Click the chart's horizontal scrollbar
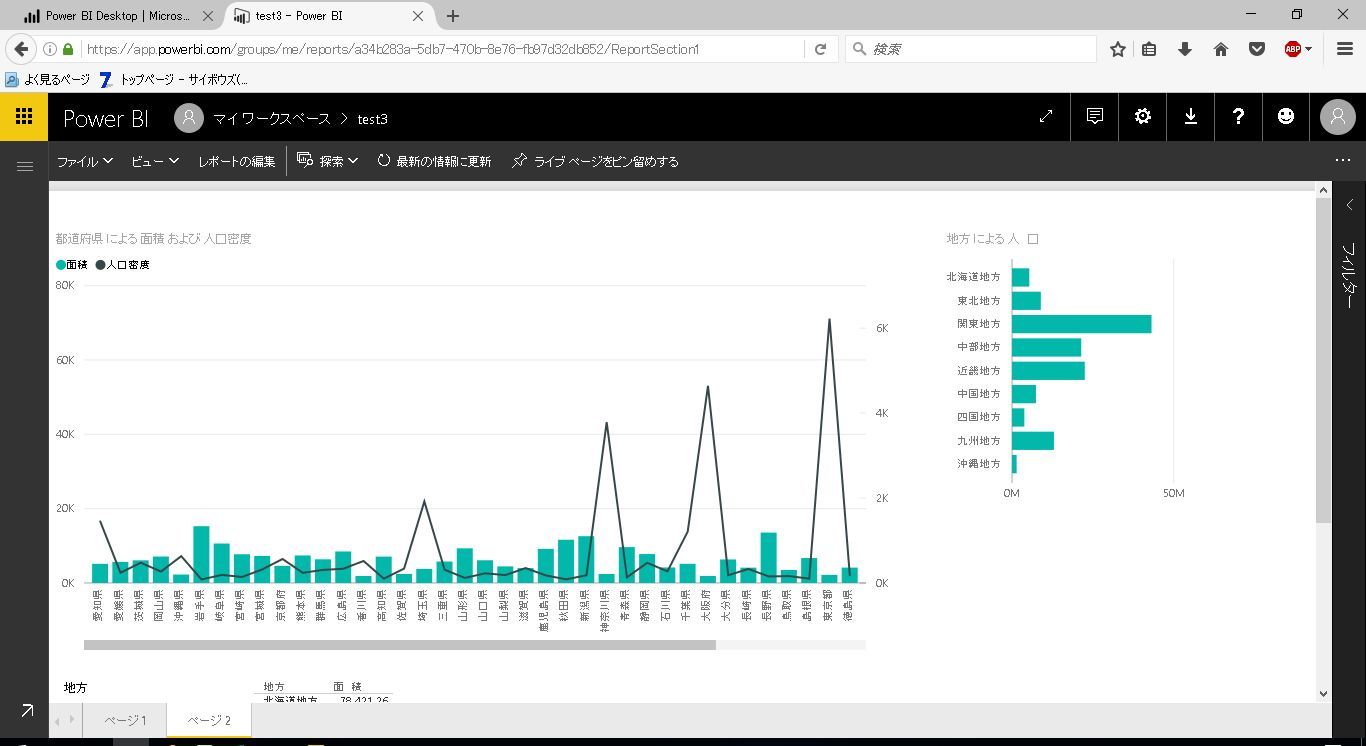This screenshot has height=746, width=1366. point(400,645)
